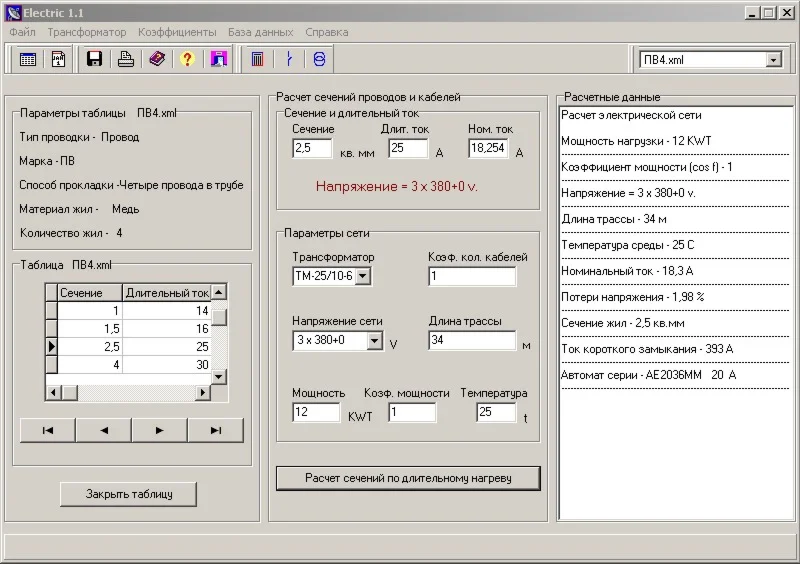Click the yellow question mark icon

(186, 59)
